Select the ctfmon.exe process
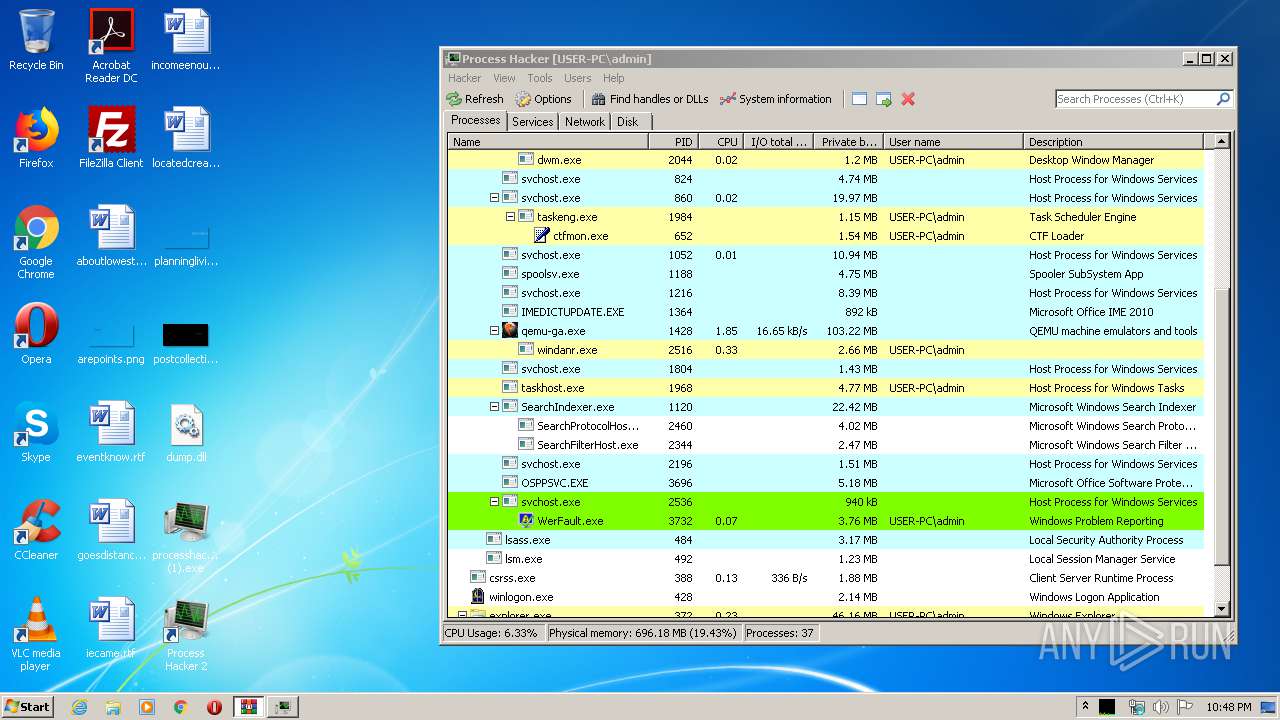1280x720 pixels. (826, 236)
